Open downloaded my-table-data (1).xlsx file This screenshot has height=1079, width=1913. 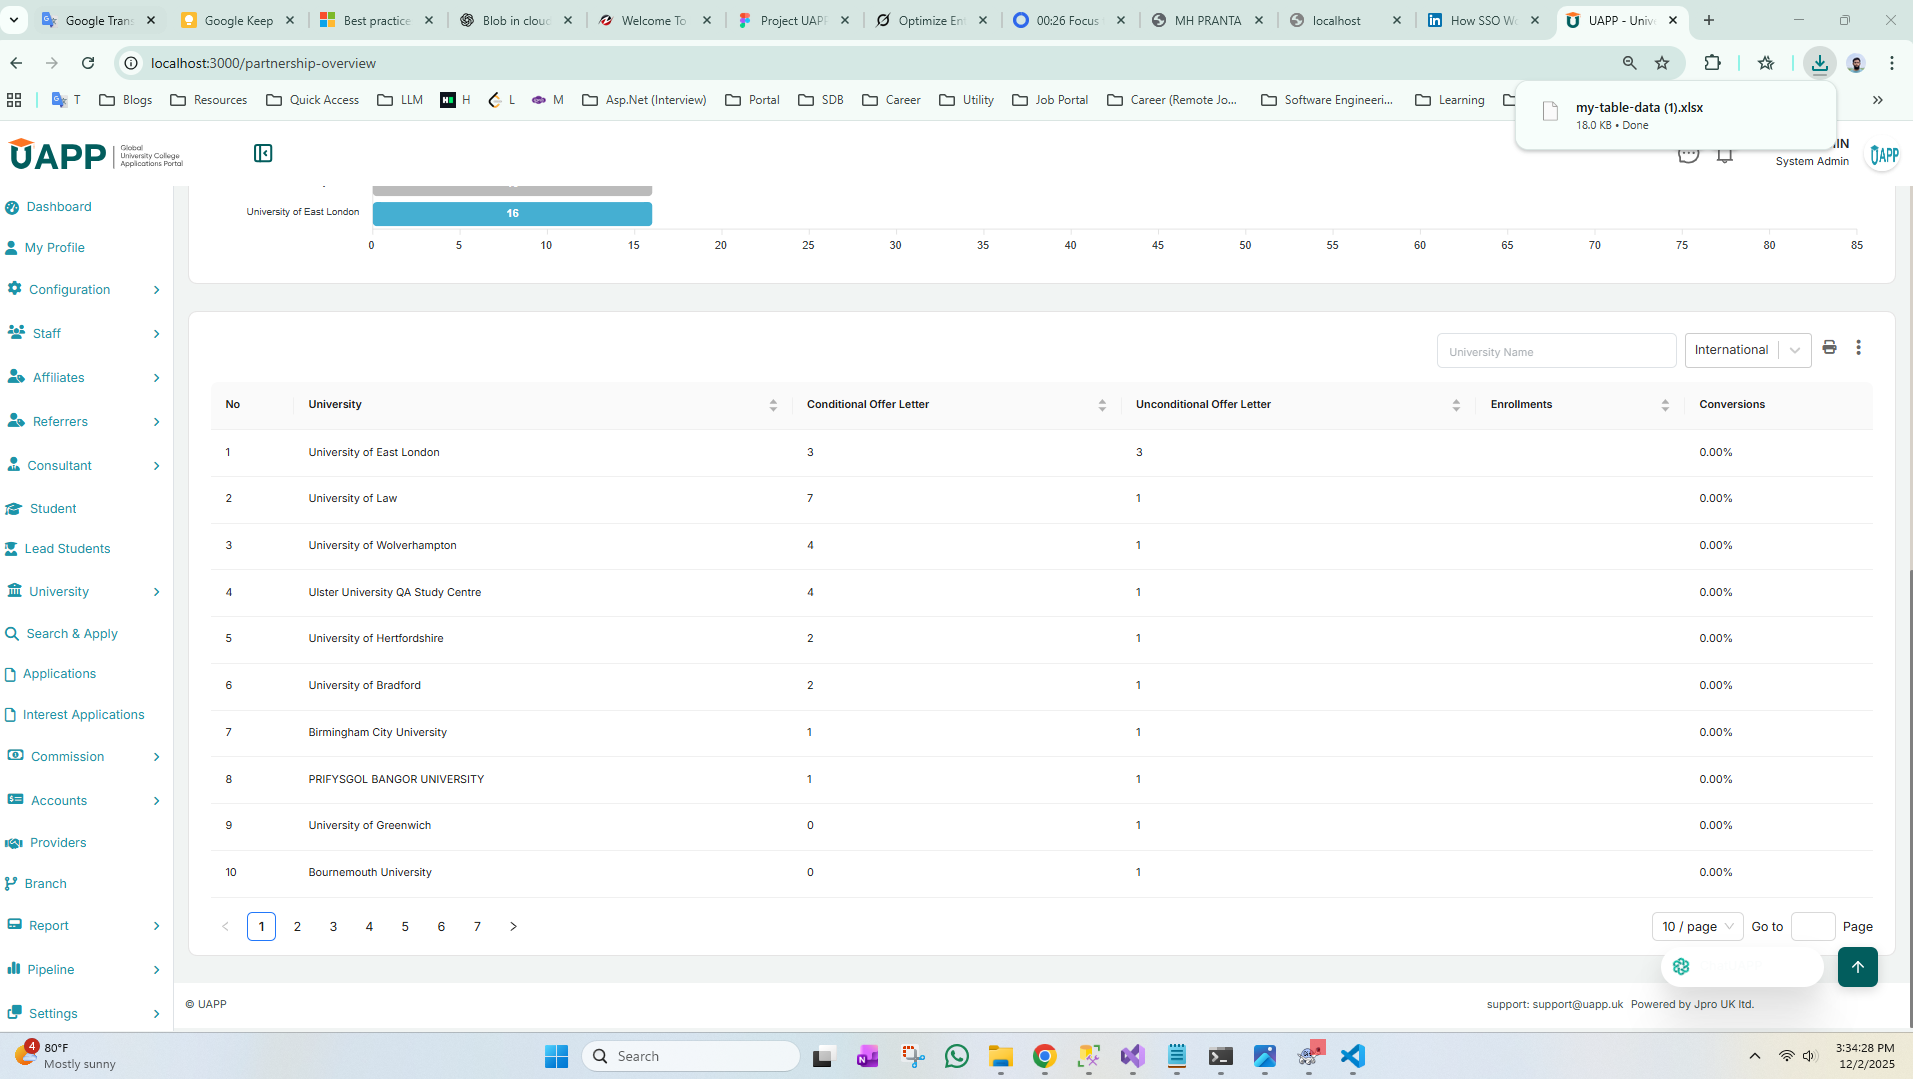tap(1675, 115)
